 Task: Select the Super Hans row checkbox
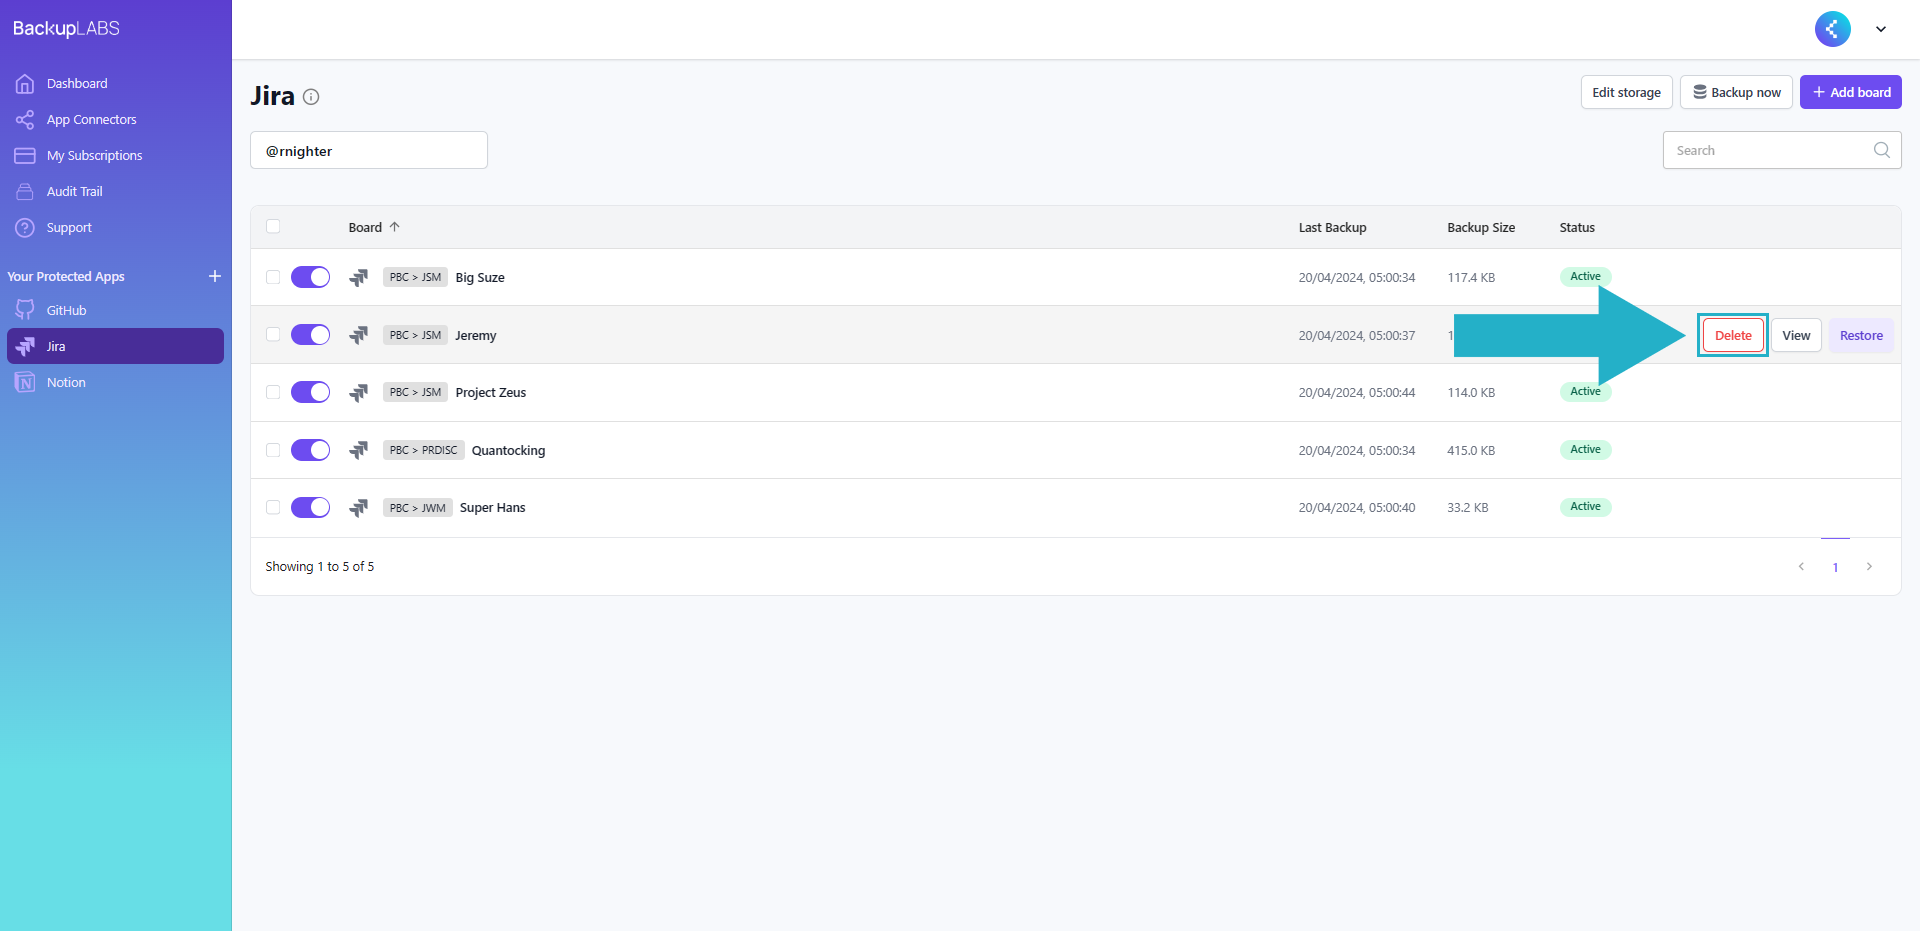pyautogui.click(x=273, y=508)
